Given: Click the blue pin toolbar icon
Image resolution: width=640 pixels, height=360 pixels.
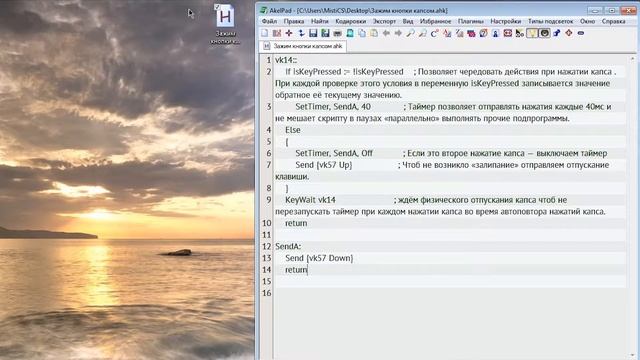Looking at the screenshot, I should (x=557, y=33).
